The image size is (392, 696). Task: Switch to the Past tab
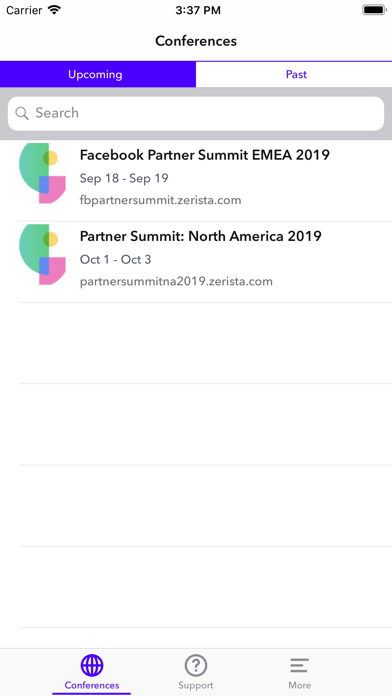click(x=294, y=74)
